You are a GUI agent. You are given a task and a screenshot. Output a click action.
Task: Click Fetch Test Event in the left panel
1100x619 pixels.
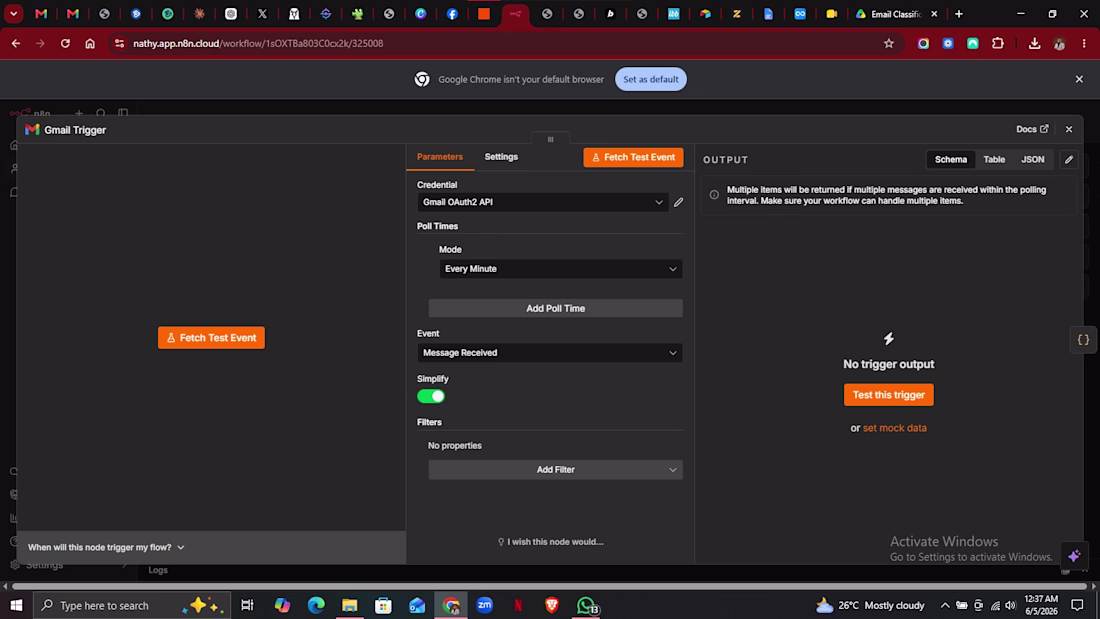click(x=211, y=338)
